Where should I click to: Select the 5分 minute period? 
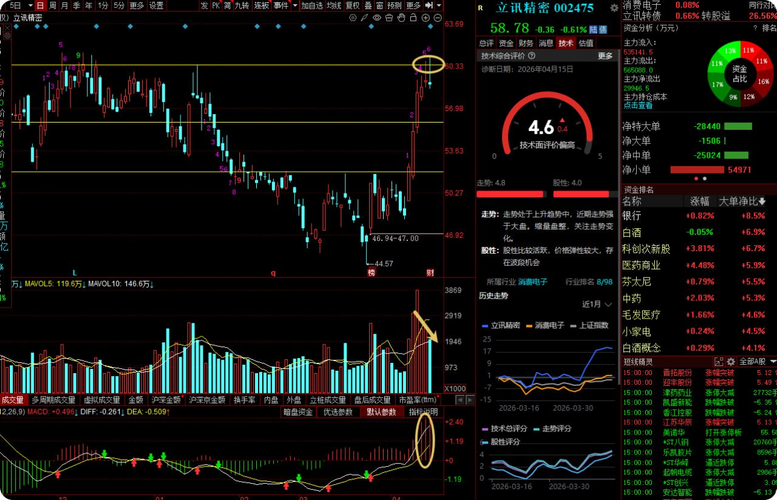click(x=119, y=5)
